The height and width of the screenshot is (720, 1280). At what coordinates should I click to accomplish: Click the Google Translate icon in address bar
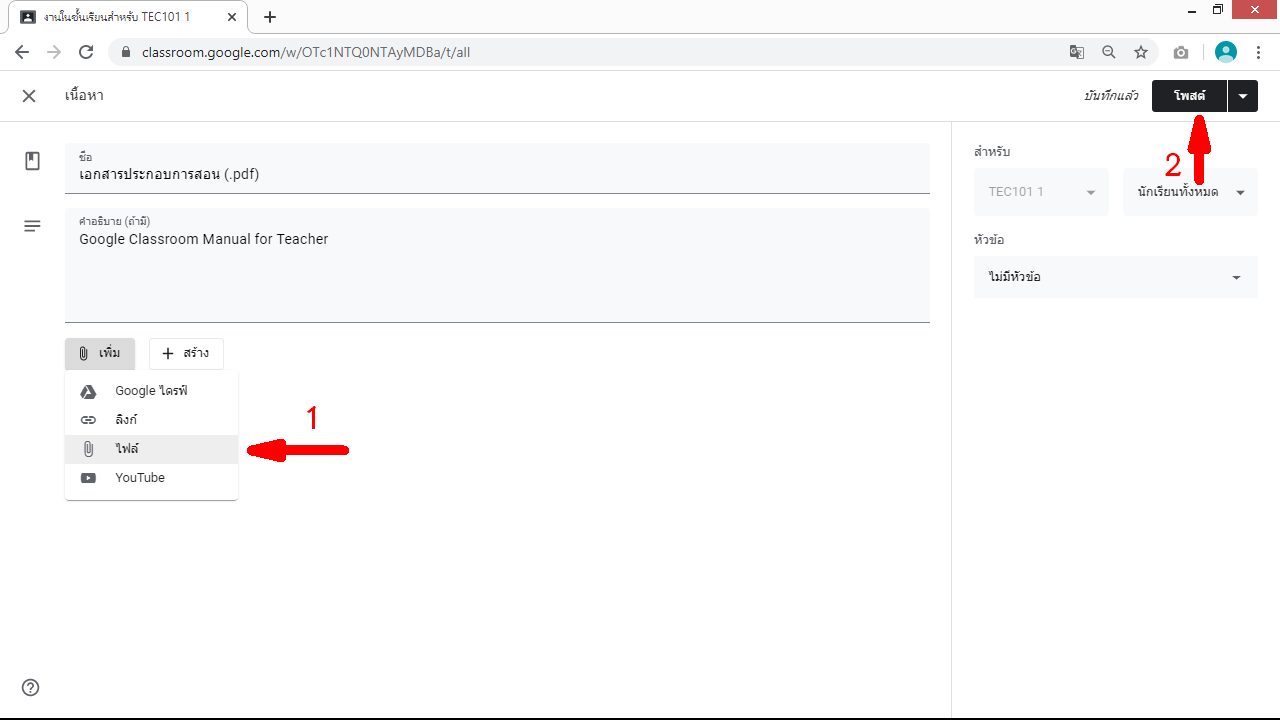(1076, 52)
